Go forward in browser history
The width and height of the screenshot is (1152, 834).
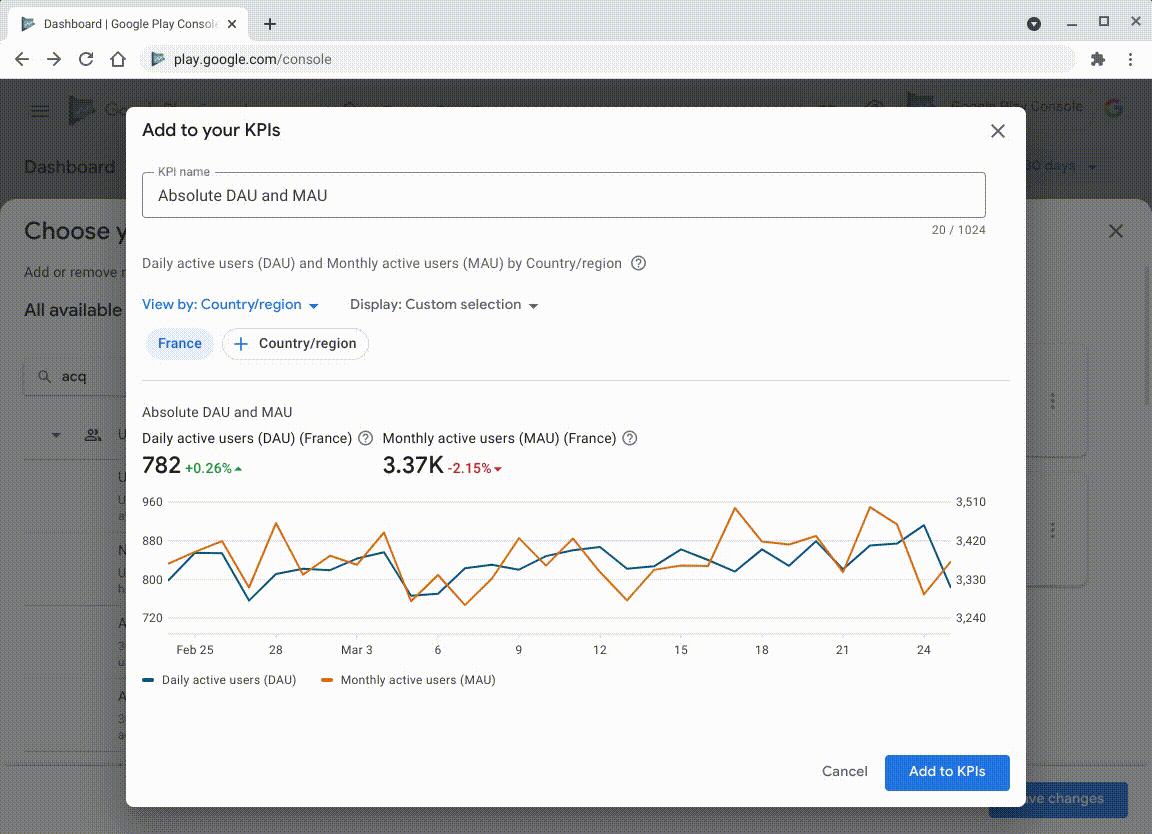coord(54,59)
